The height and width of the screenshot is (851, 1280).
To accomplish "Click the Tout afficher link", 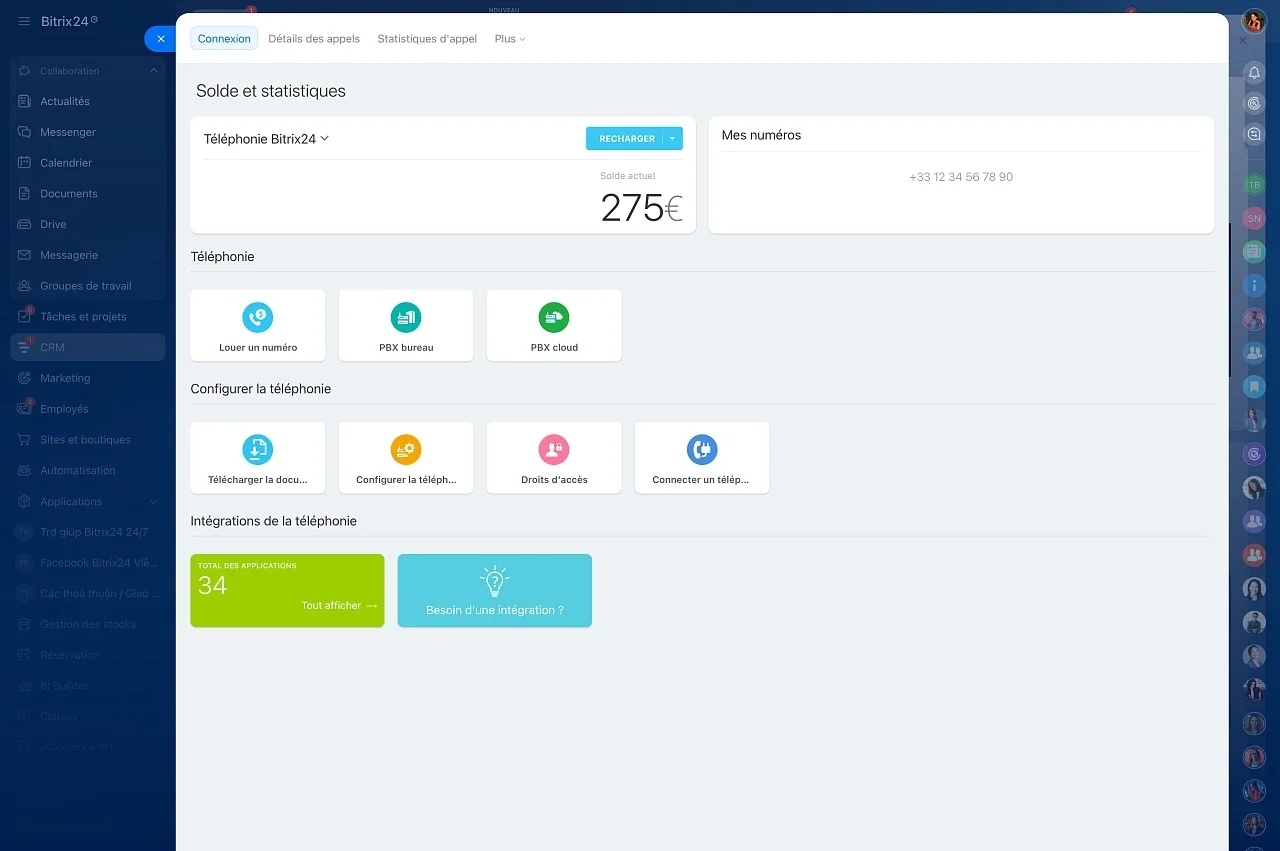I will [339, 606].
